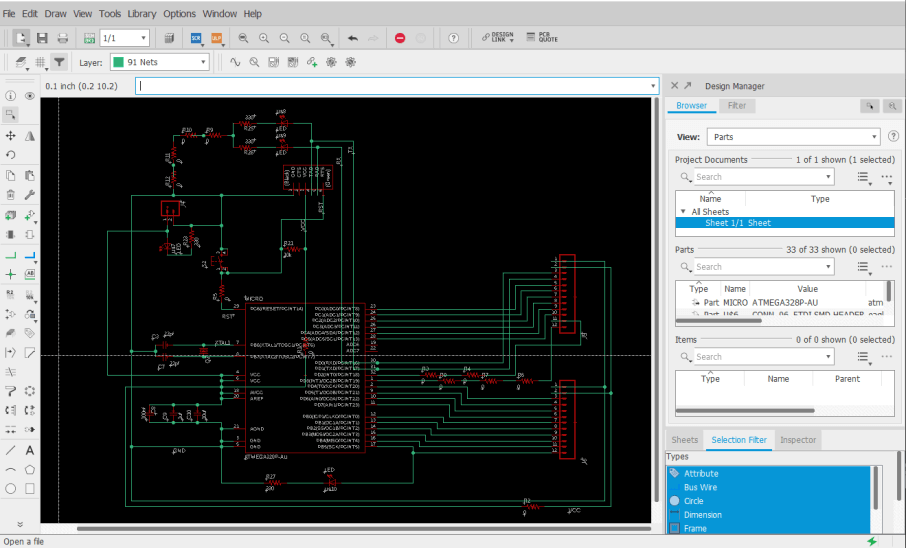
Task: Click the Design Link button
Action: (x=498, y=38)
